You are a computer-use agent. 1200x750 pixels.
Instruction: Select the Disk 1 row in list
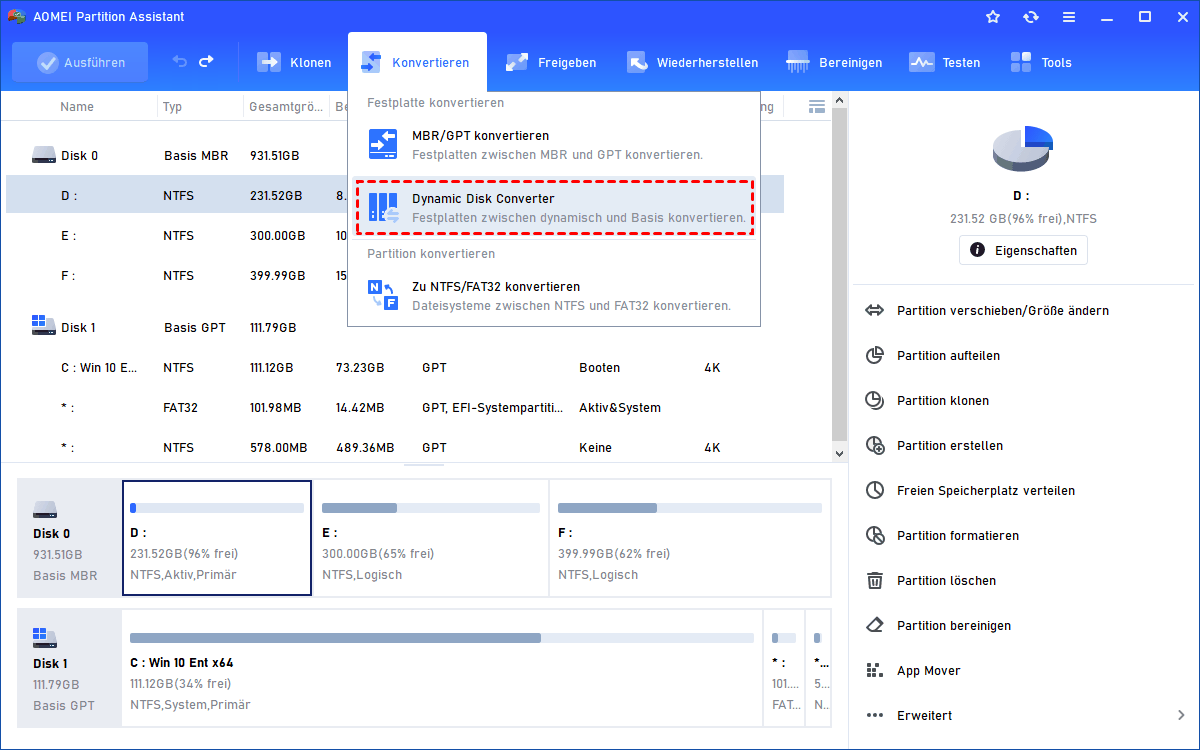click(177, 328)
